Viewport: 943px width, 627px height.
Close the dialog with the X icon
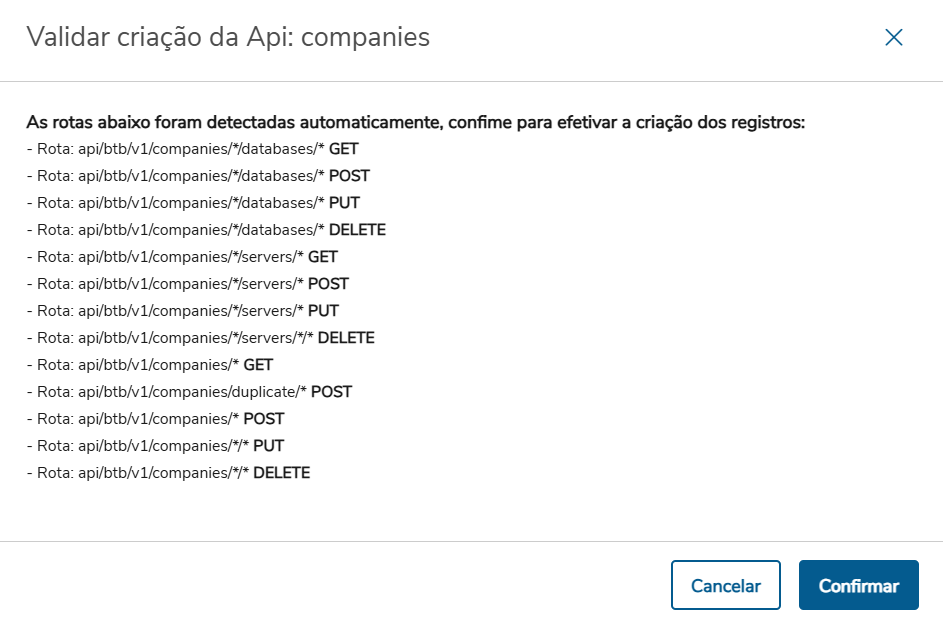pyautogui.click(x=894, y=38)
